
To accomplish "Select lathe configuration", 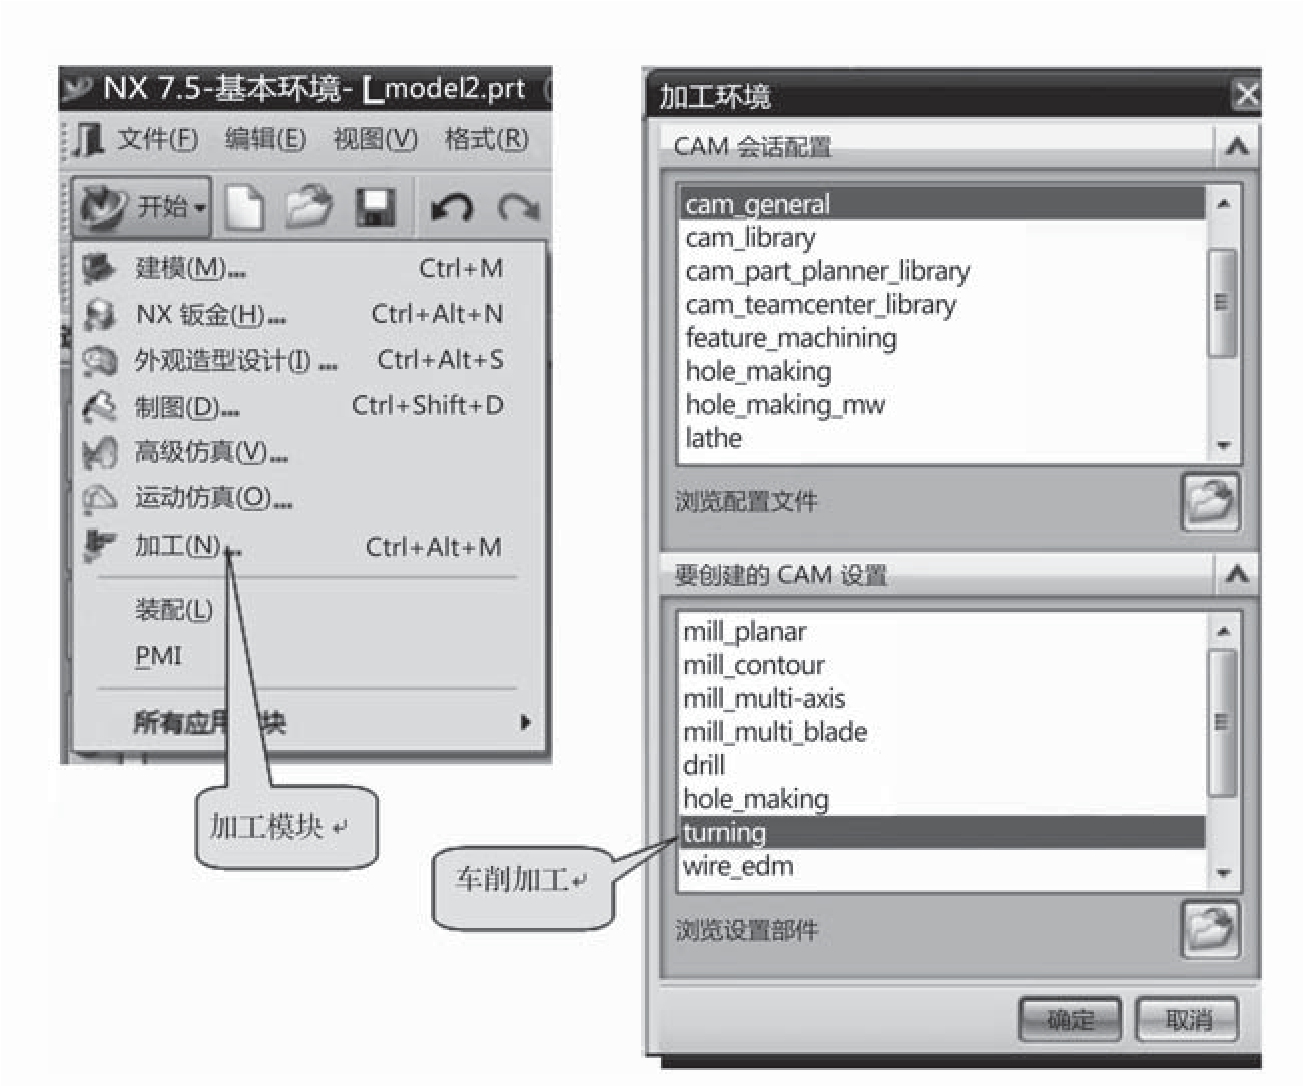I will point(942,438).
